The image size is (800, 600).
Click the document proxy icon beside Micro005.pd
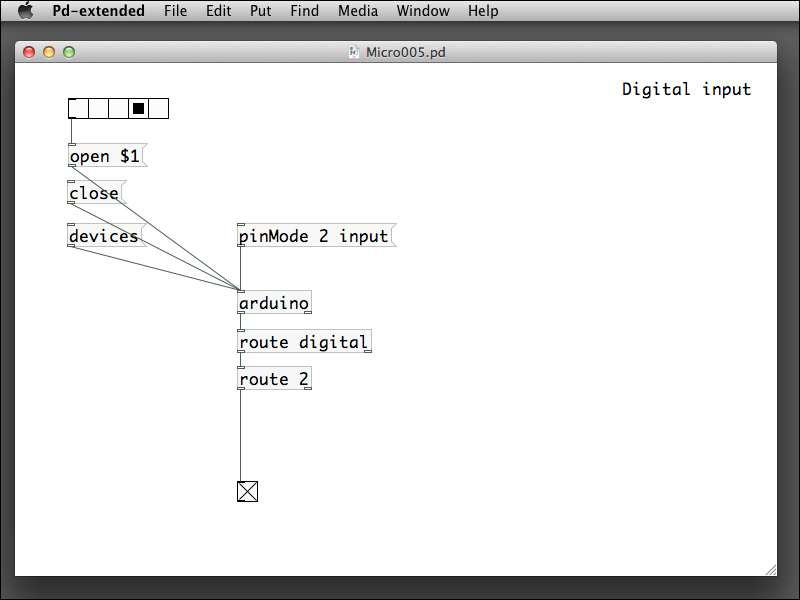(x=352, y=51)
